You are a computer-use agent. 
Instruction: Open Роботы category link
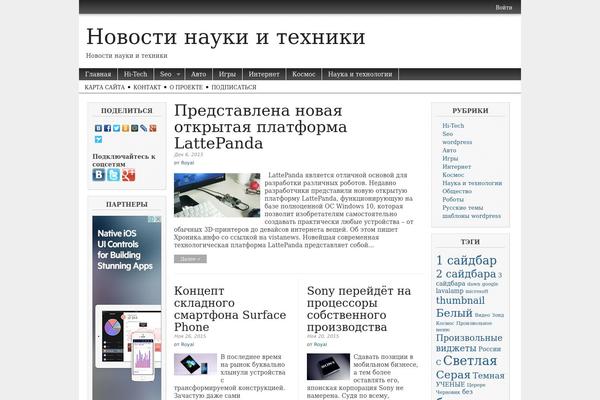pos(453,200)
